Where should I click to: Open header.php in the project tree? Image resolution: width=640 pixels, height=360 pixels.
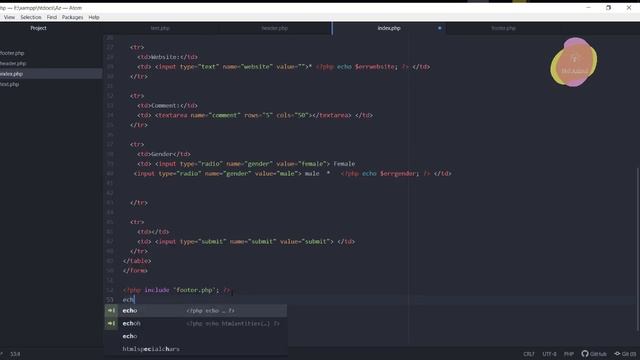click(x=13, y=63)
